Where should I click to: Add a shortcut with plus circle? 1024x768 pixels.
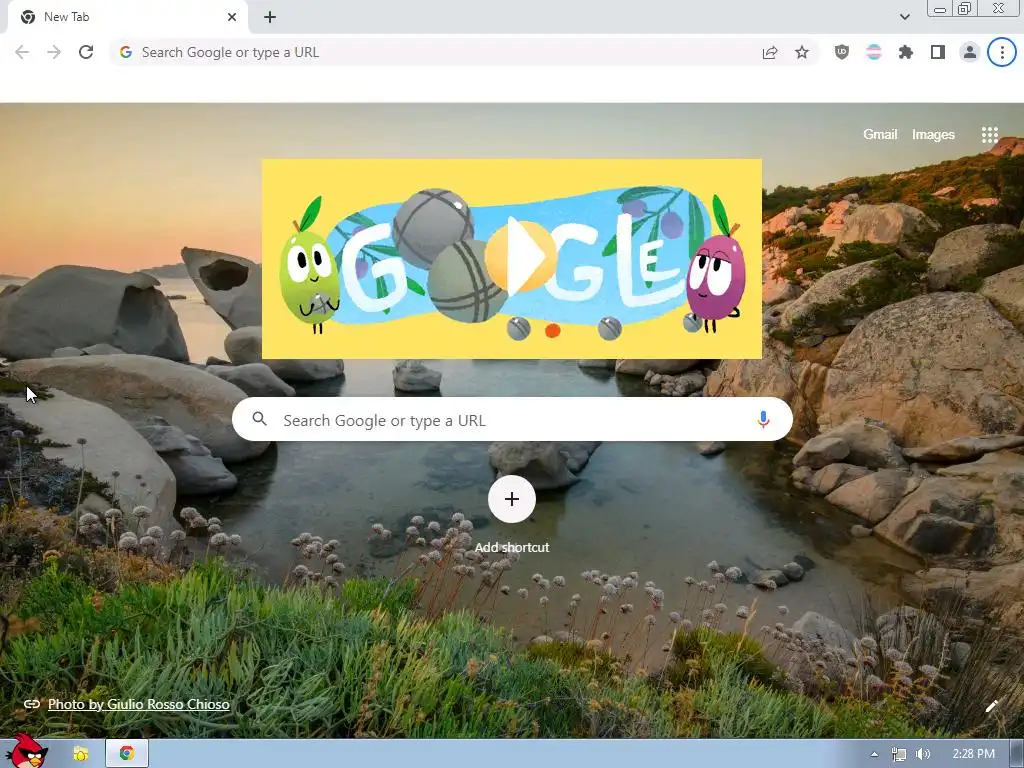(512, 499)
